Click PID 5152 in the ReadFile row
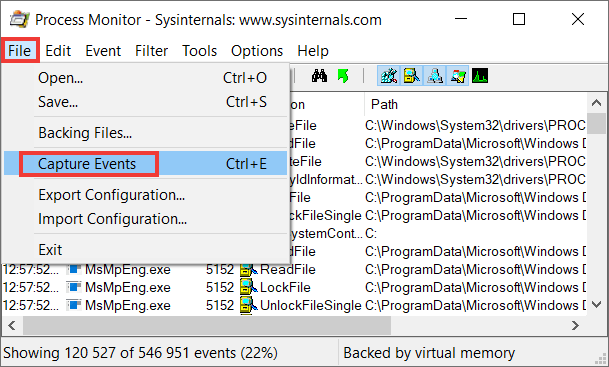This screenshot has height=367, width=609. tap(220, 269)
